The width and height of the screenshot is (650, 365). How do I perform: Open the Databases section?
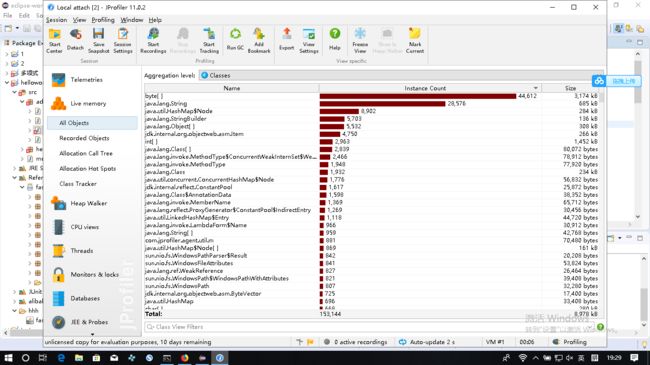coord(85,298)
